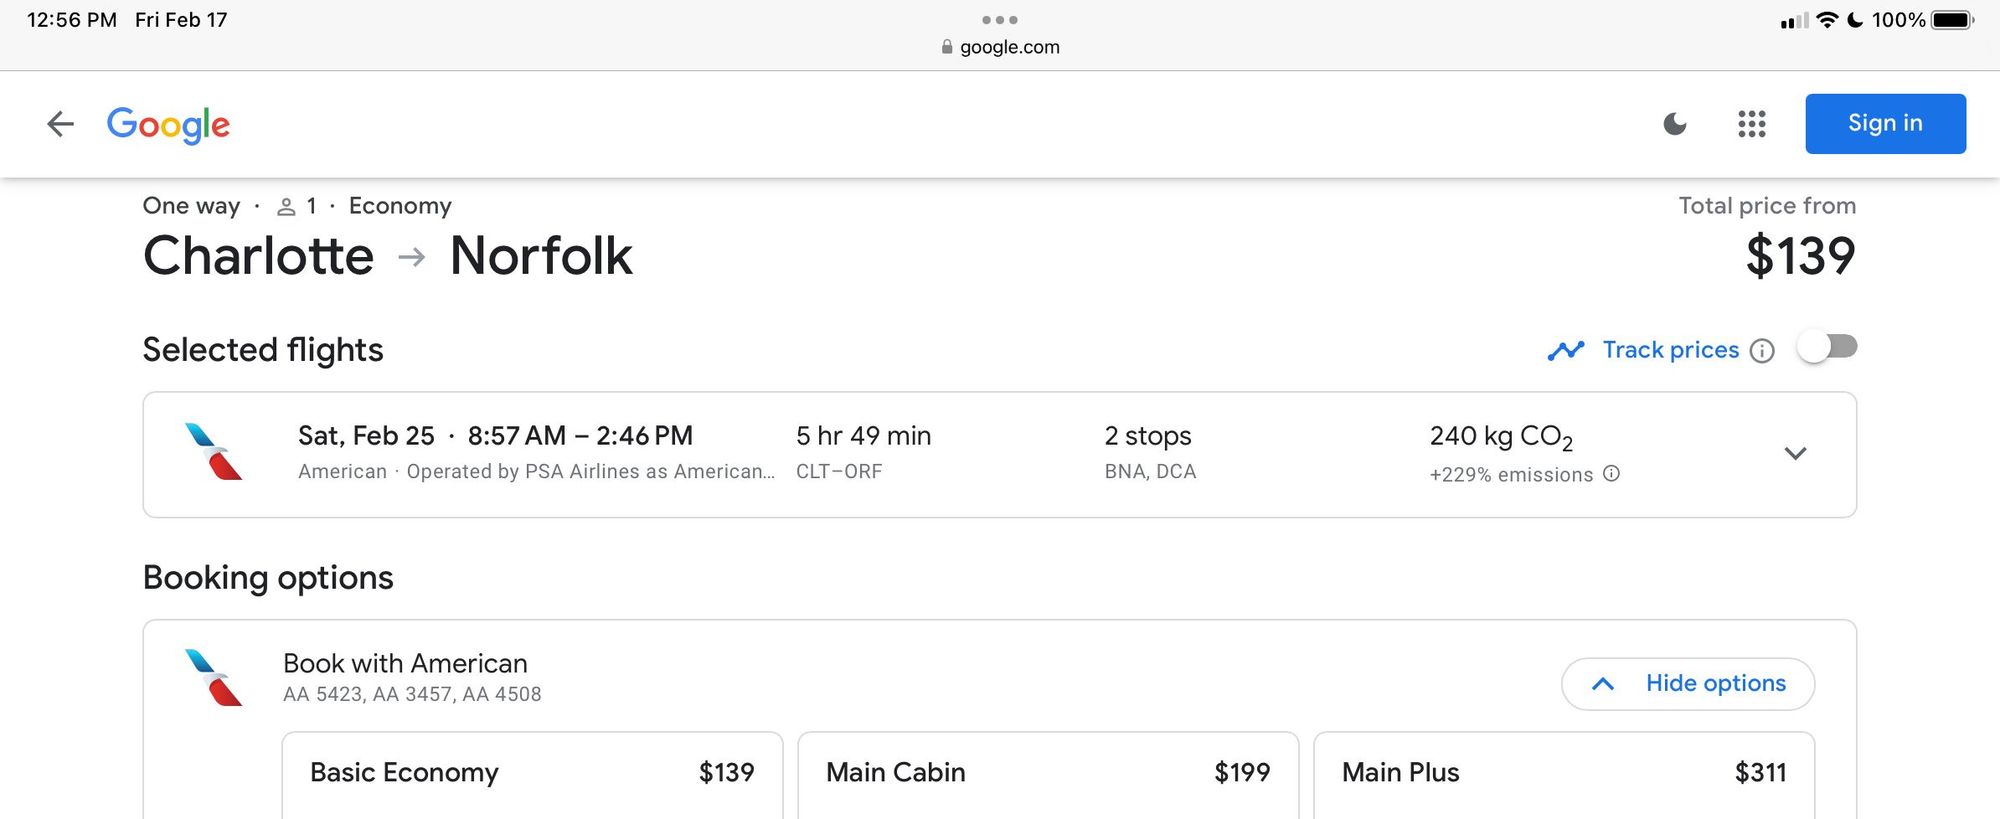Click the Track prices link text
This screenshot has width=2000, height=819.
(x=1670, y=350)
